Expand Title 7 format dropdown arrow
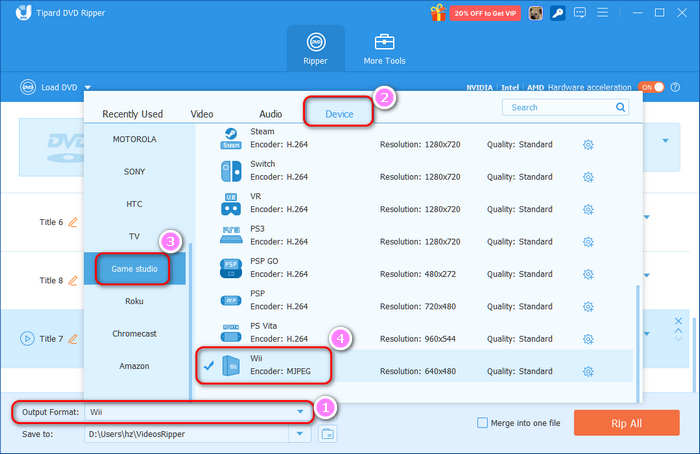The height and width of the screenshot is (454, 700). [646, 333]
